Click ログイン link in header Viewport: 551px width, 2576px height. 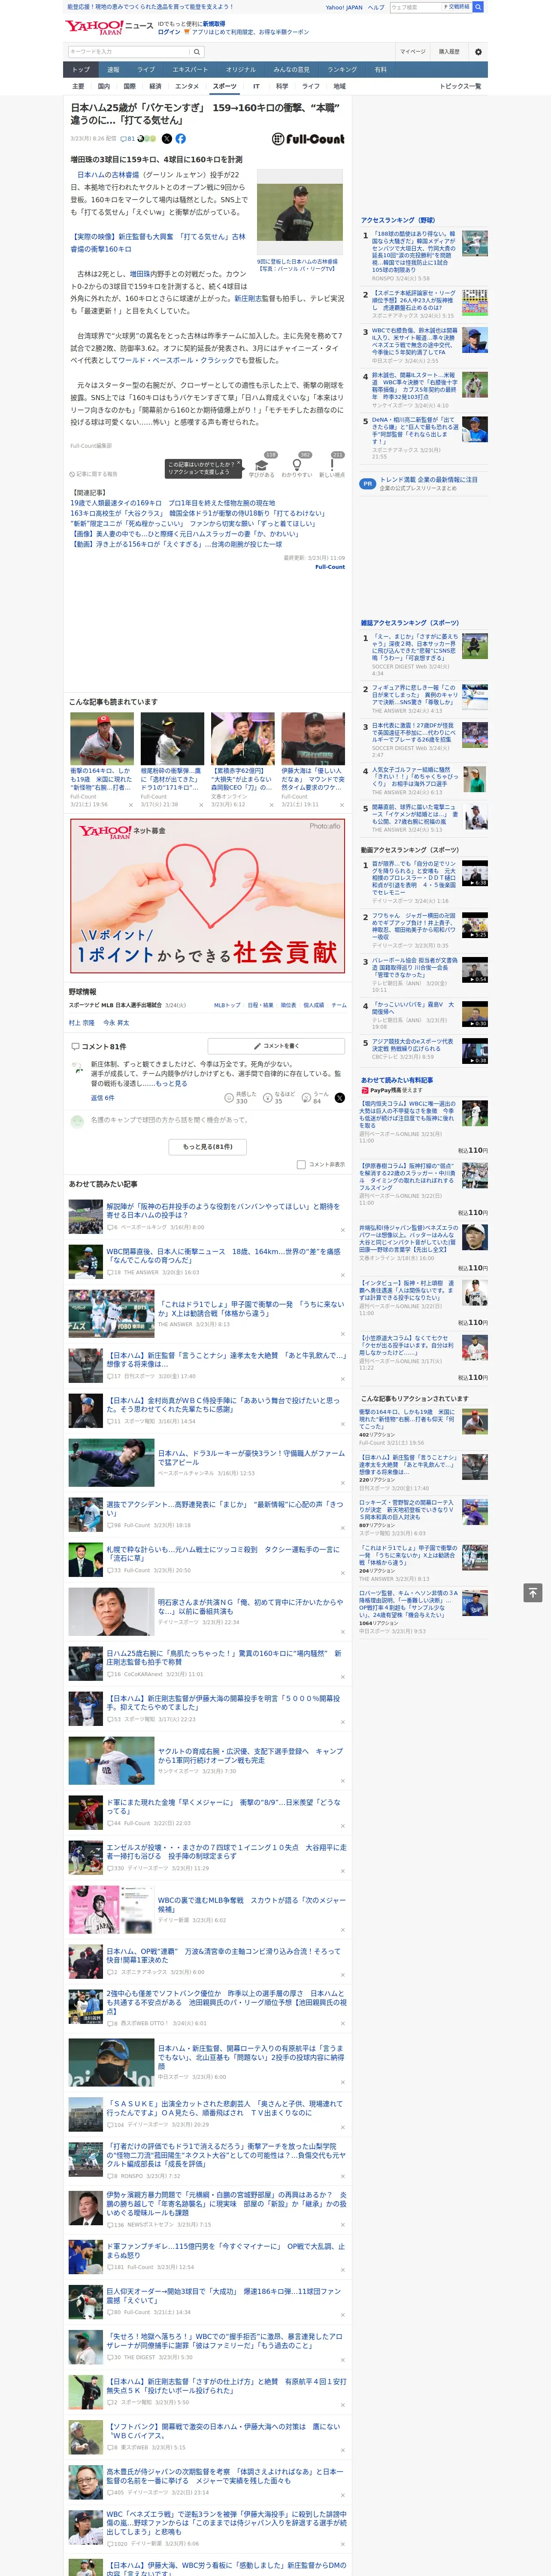pyautogui.click(x=169, y=32)
